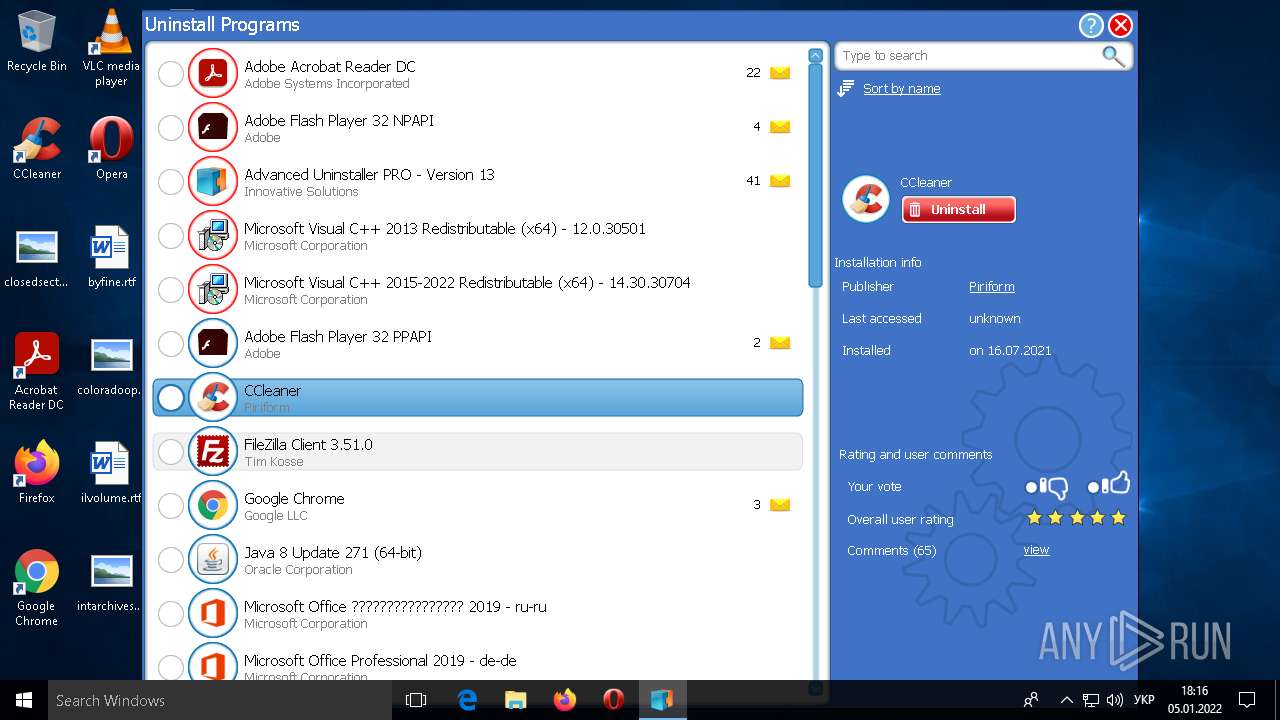Select Adobe Flash Player 32 PPAPI checkbox
This screenshot has width=1280, height=720.
171,343
